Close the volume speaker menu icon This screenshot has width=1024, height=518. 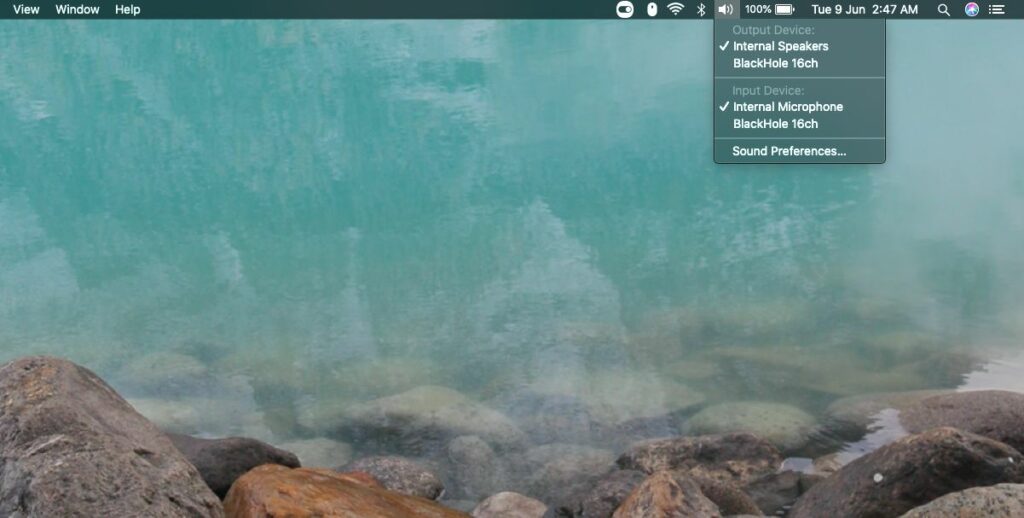[726, 9]
